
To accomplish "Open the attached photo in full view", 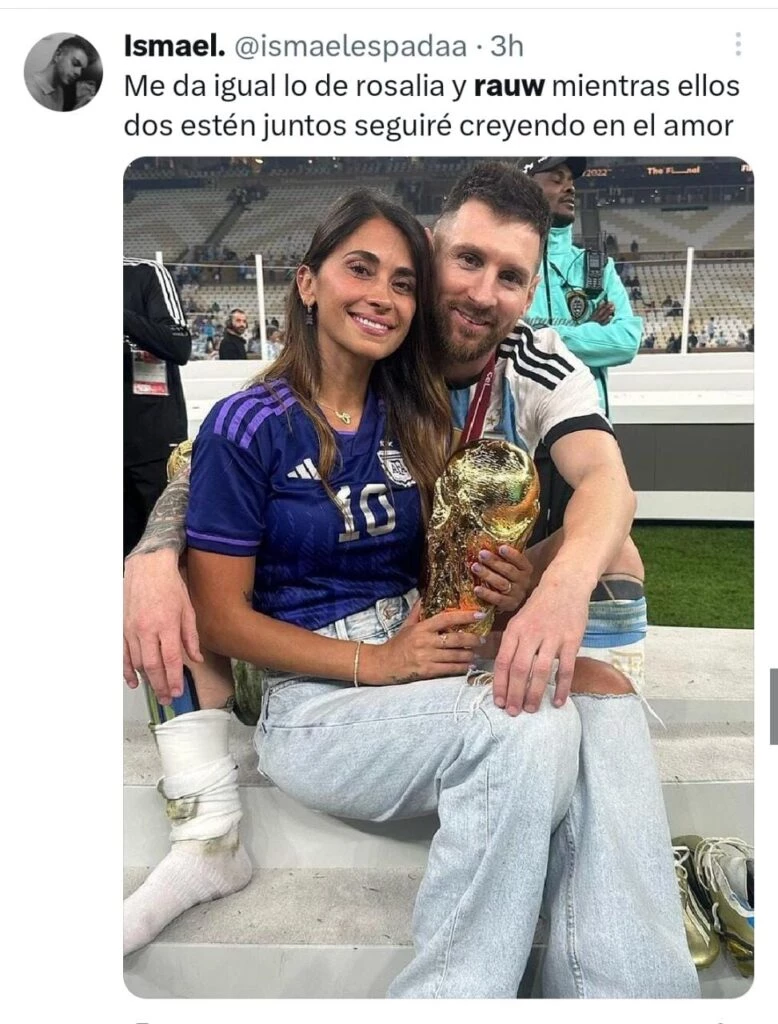I will 438,577.
